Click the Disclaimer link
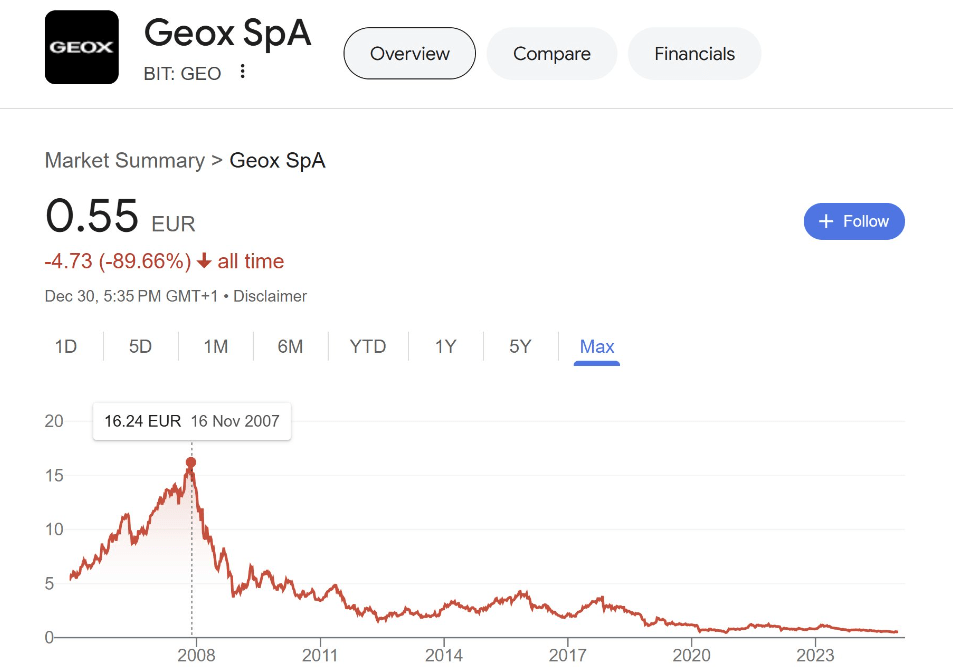Image resolution: width=953 pixels, height=667 pixels. (x=270, y=296)
